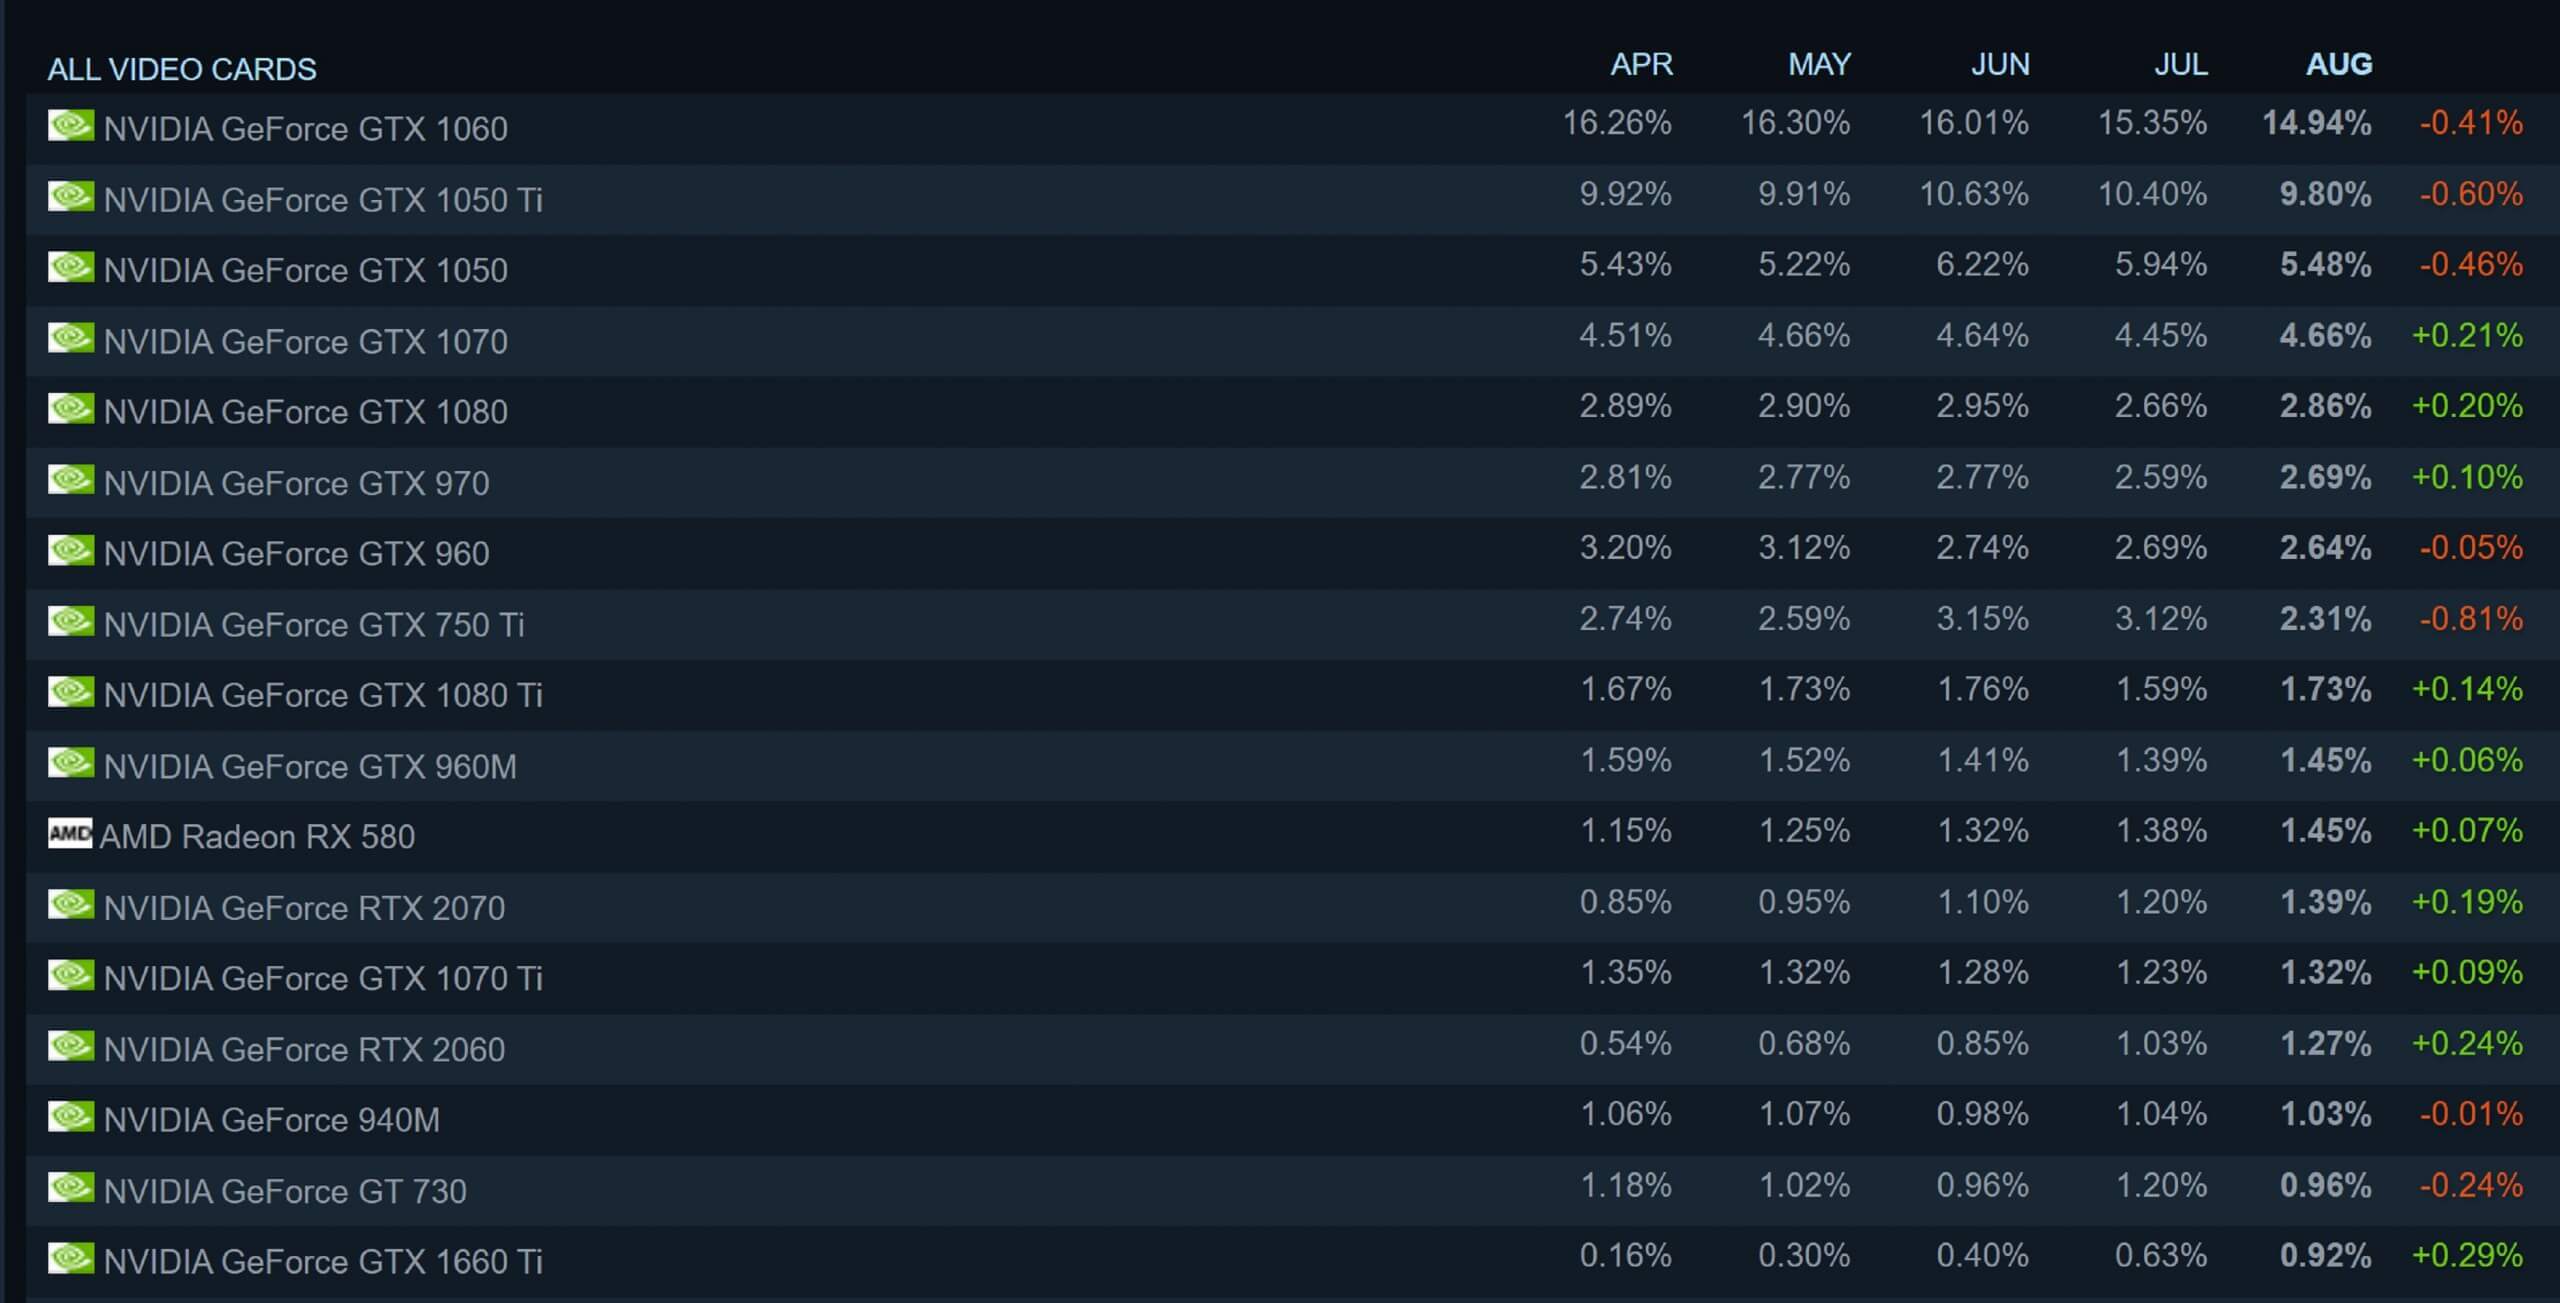Image resolution: width=2560 pixels, height=1303 pixels.
Task: Click the NVIDIA logo beside GTX 750 Ti
Action: (x=71, y=621)
